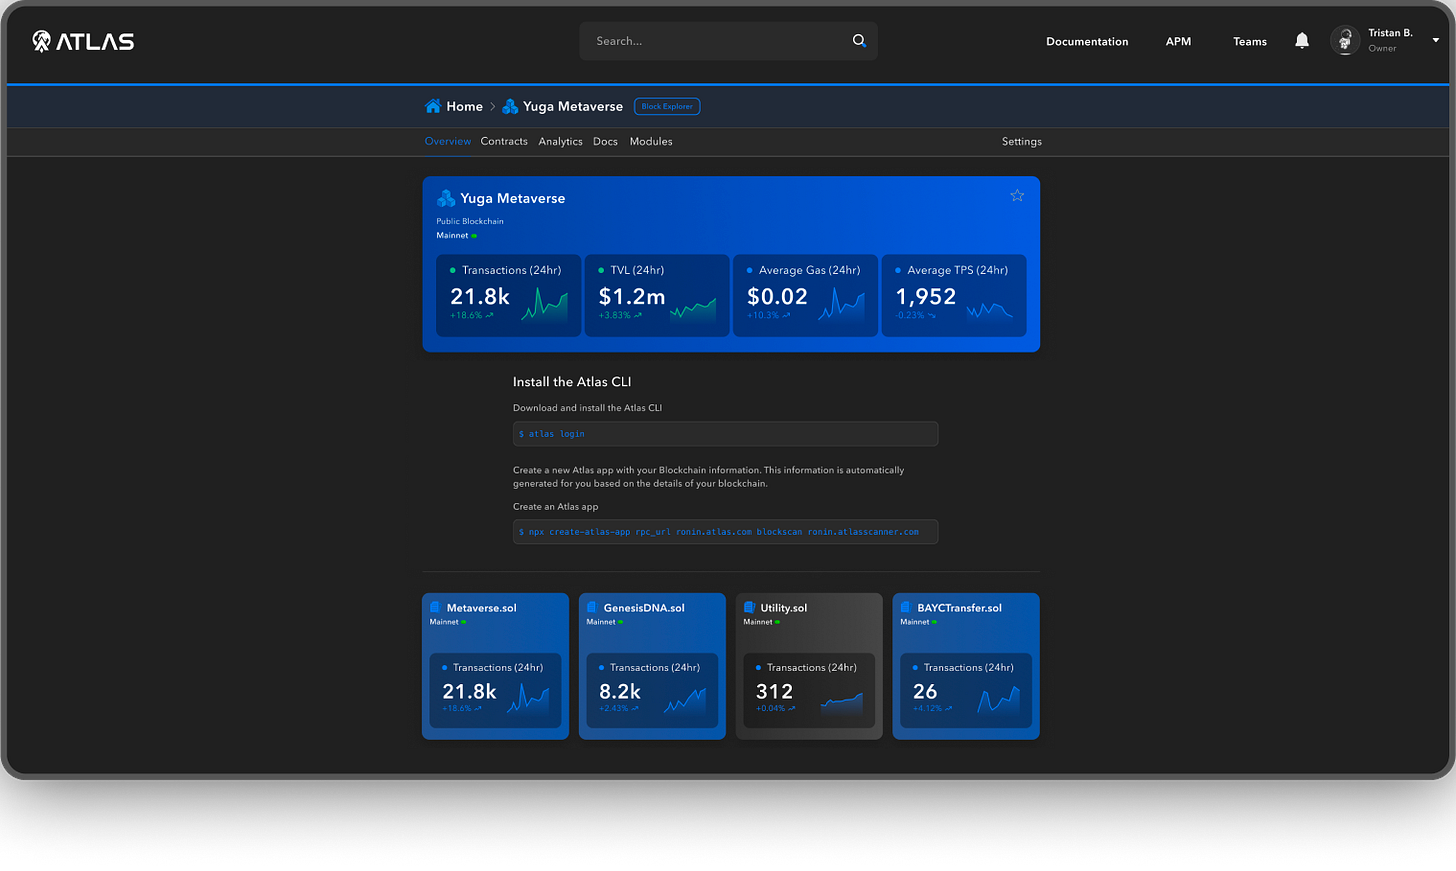Screen dimensions: 1456x871
Task: Click the $1.2m TVL value
Action: 632,296
